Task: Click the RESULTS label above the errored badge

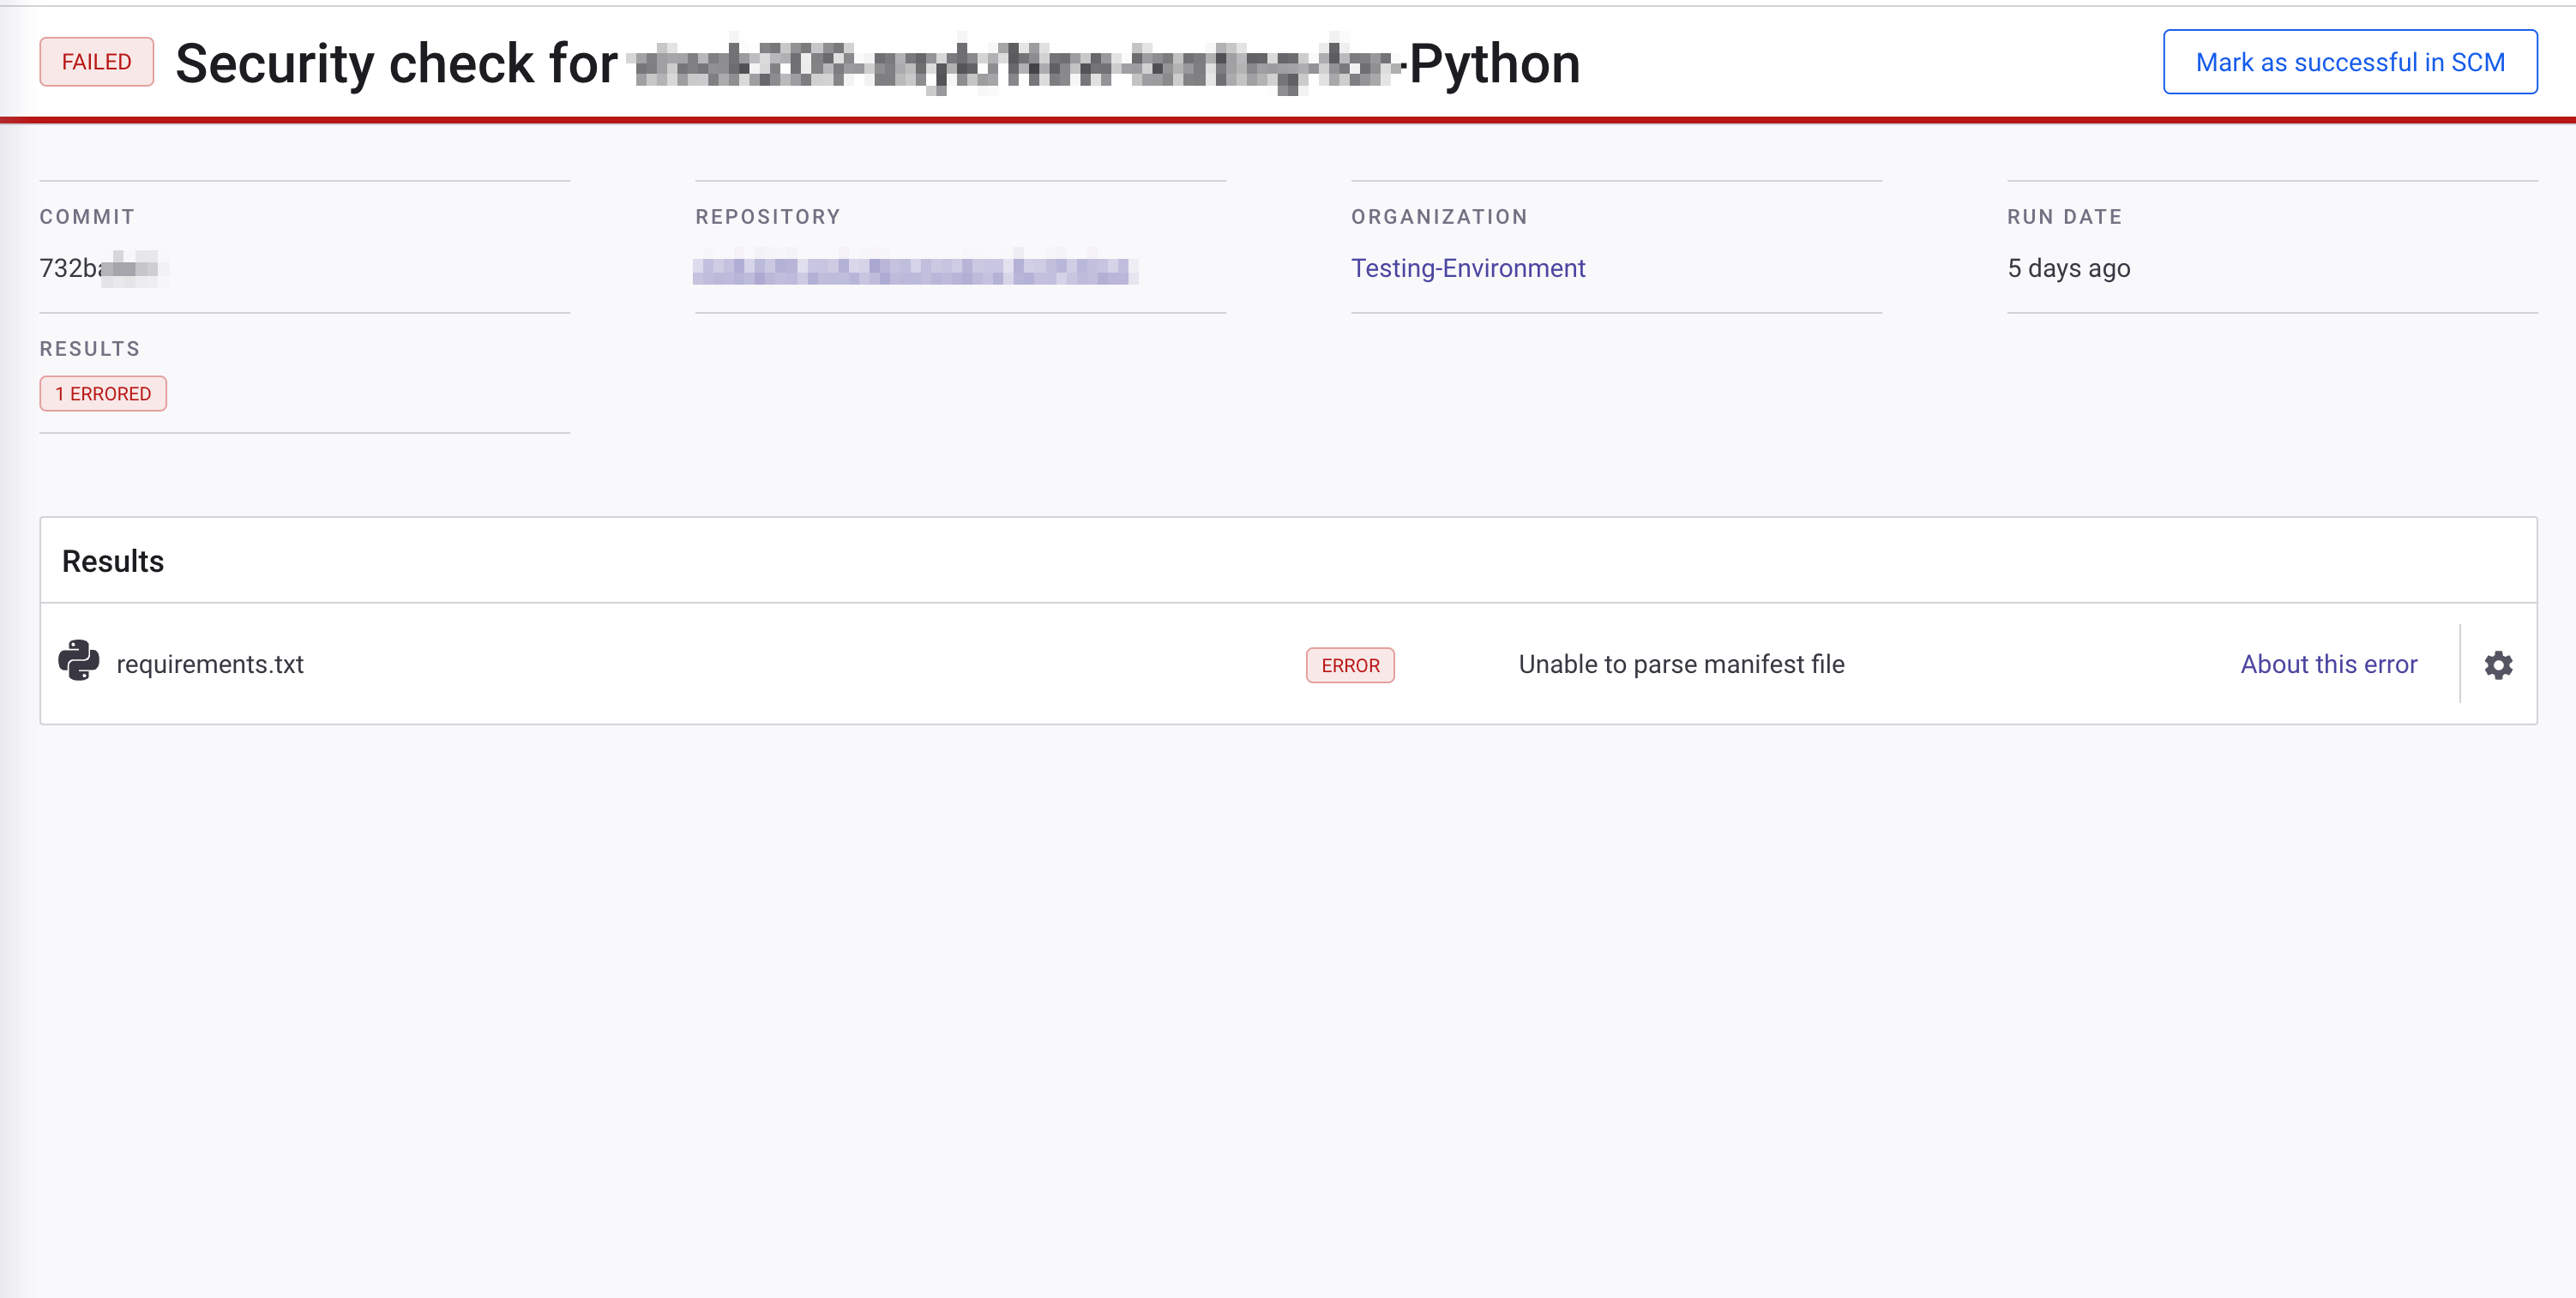Action: coord(90,349)
